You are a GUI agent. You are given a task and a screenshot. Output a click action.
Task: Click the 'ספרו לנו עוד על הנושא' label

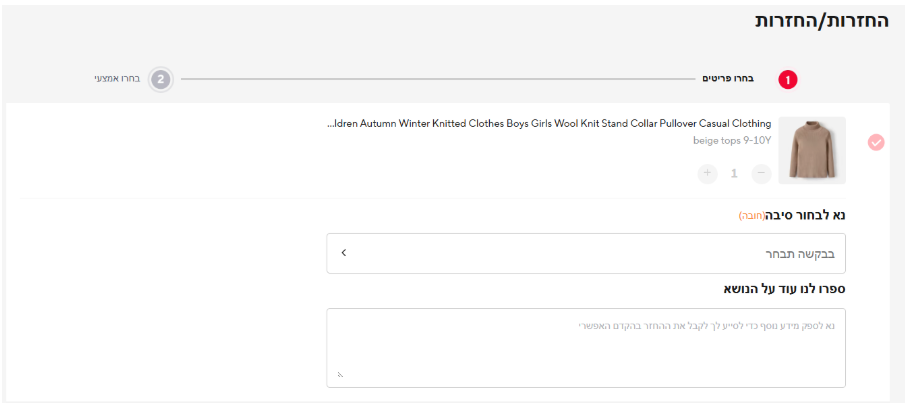(784, 289)
